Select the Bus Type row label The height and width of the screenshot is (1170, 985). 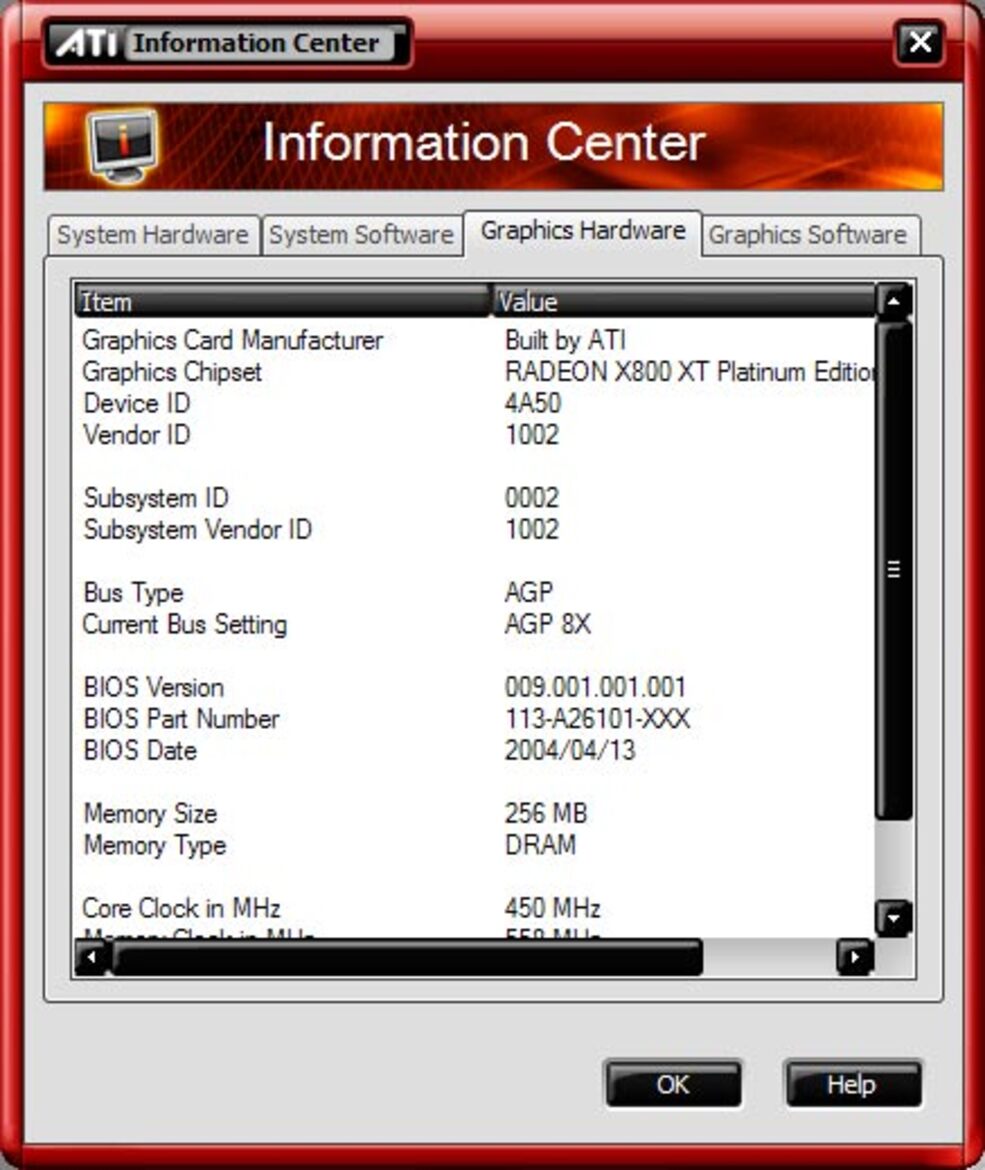click(x=134, y=592)
